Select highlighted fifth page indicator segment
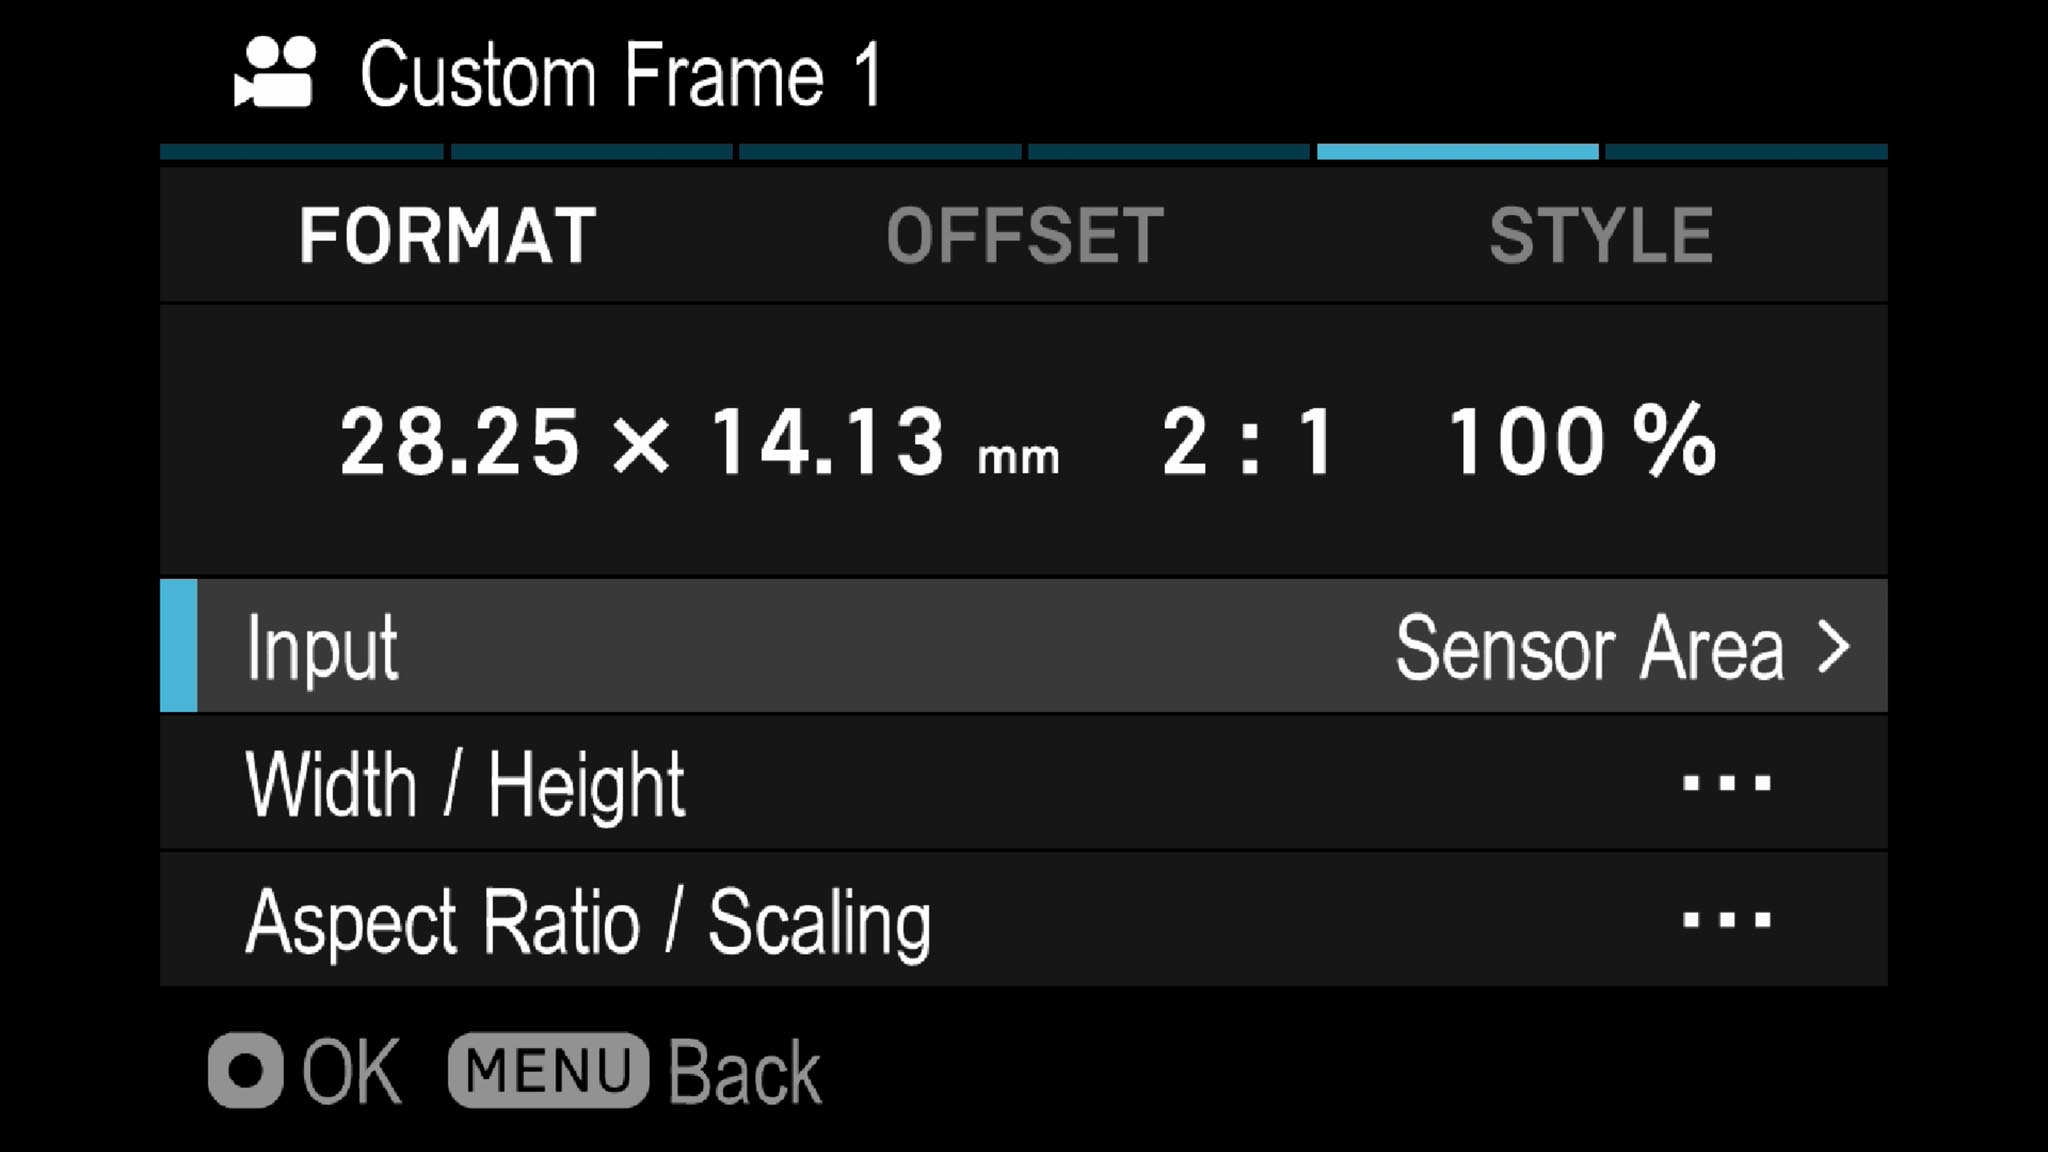Image resolution: width=2048 pixels, height=1152 pixels. [1457, 152]
